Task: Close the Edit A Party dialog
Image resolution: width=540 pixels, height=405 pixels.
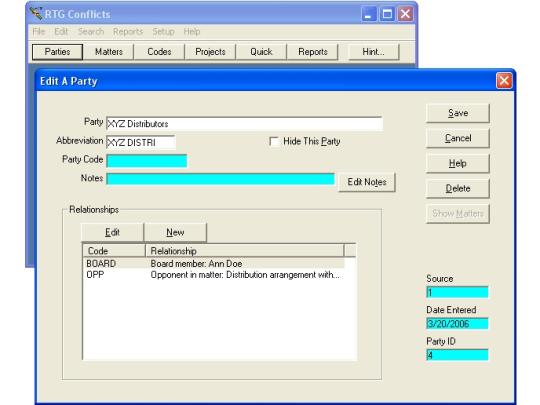Action: tap(504, 81)
